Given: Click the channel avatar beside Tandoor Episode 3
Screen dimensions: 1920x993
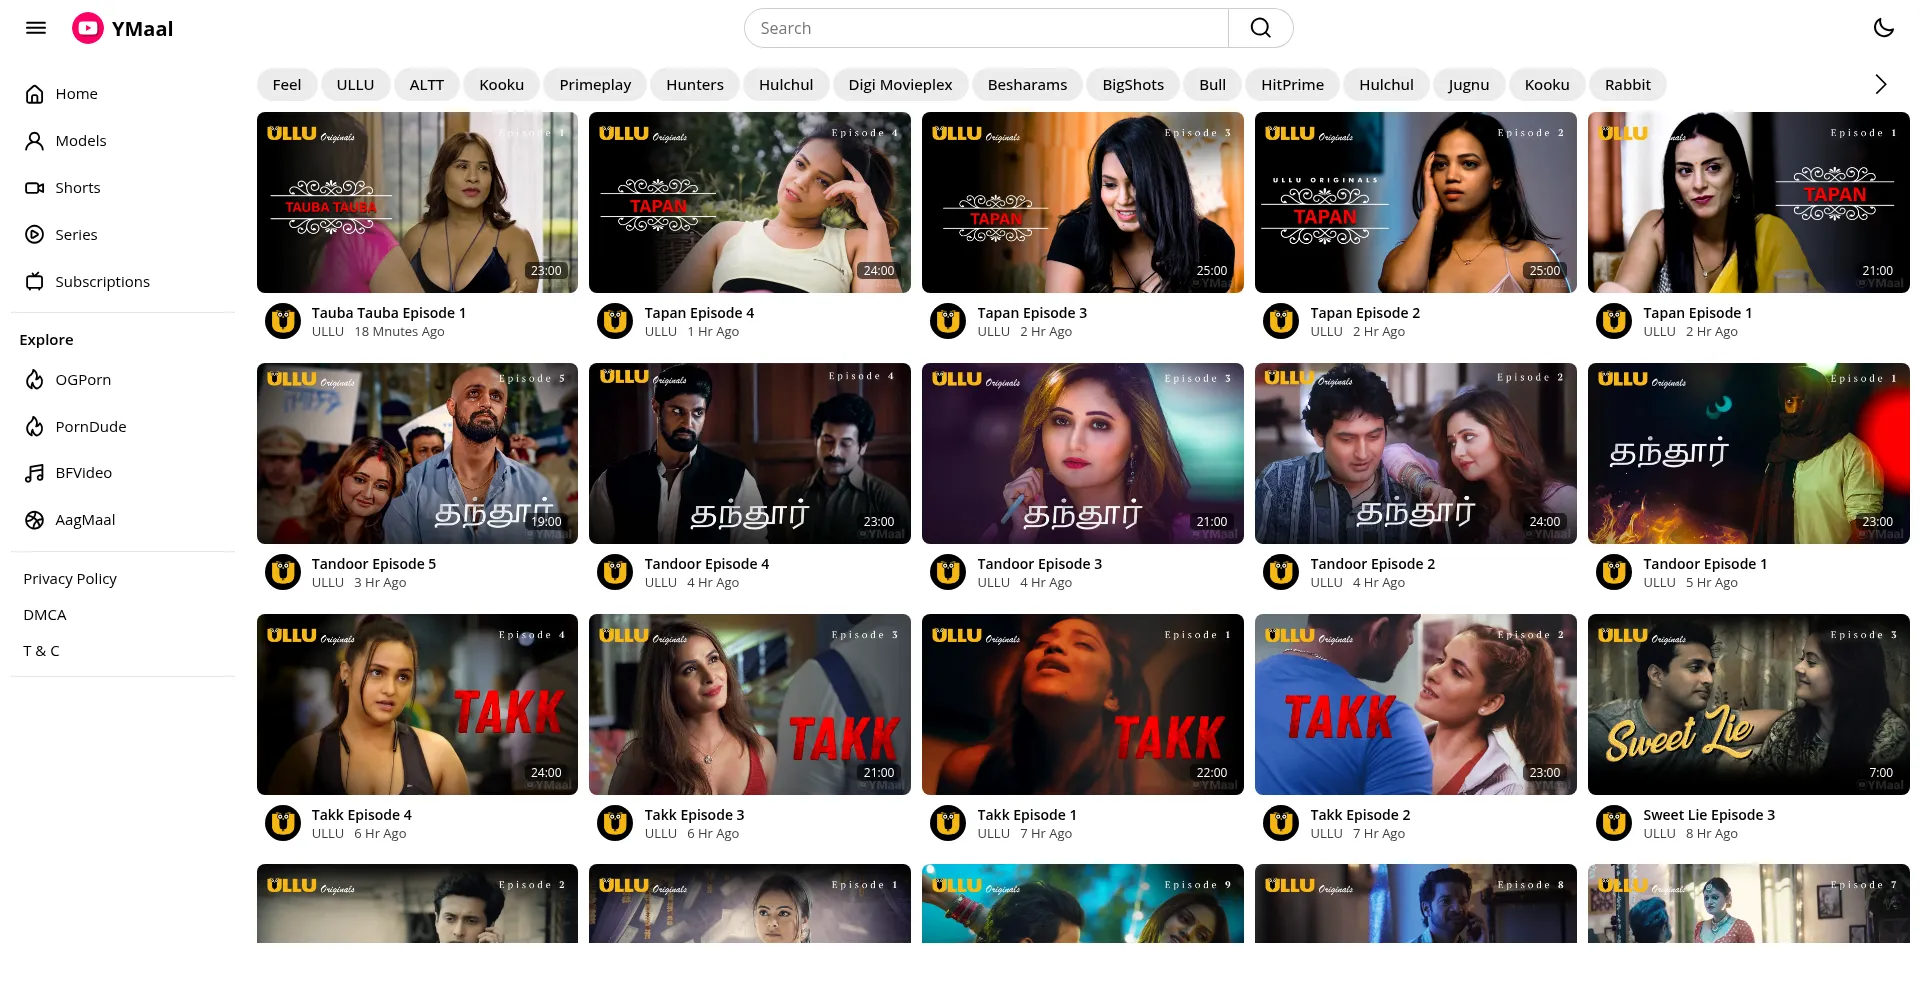Looking at the screenshot, I should 948,572.
